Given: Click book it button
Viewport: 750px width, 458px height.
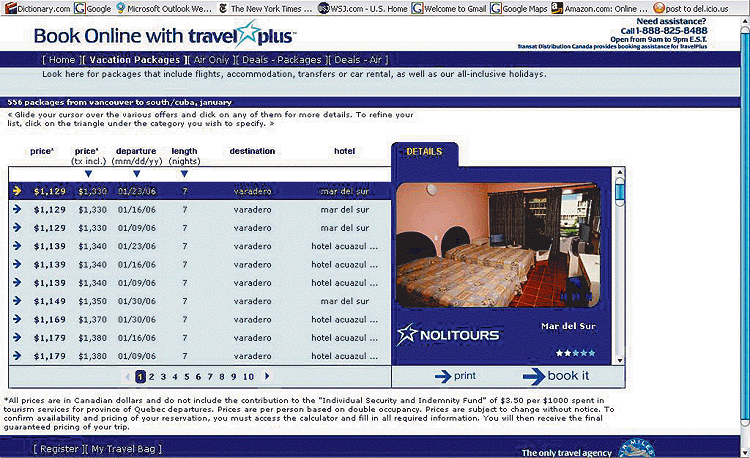Looking at the screenshot, I should click(556, 376).
